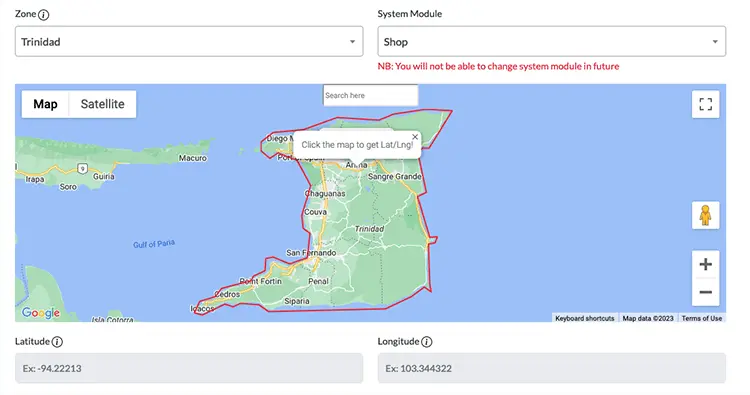750x395 pixels.
Task: Close the Lat/Lng info popup
Action: coord(415,137)
